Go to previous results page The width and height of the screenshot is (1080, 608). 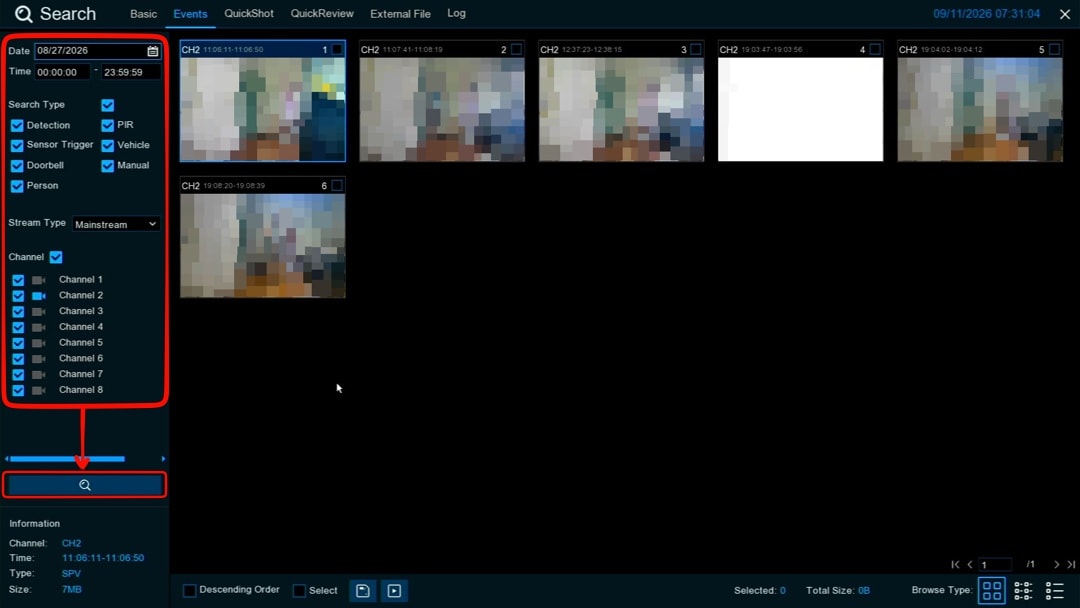(x=970, y=565)
